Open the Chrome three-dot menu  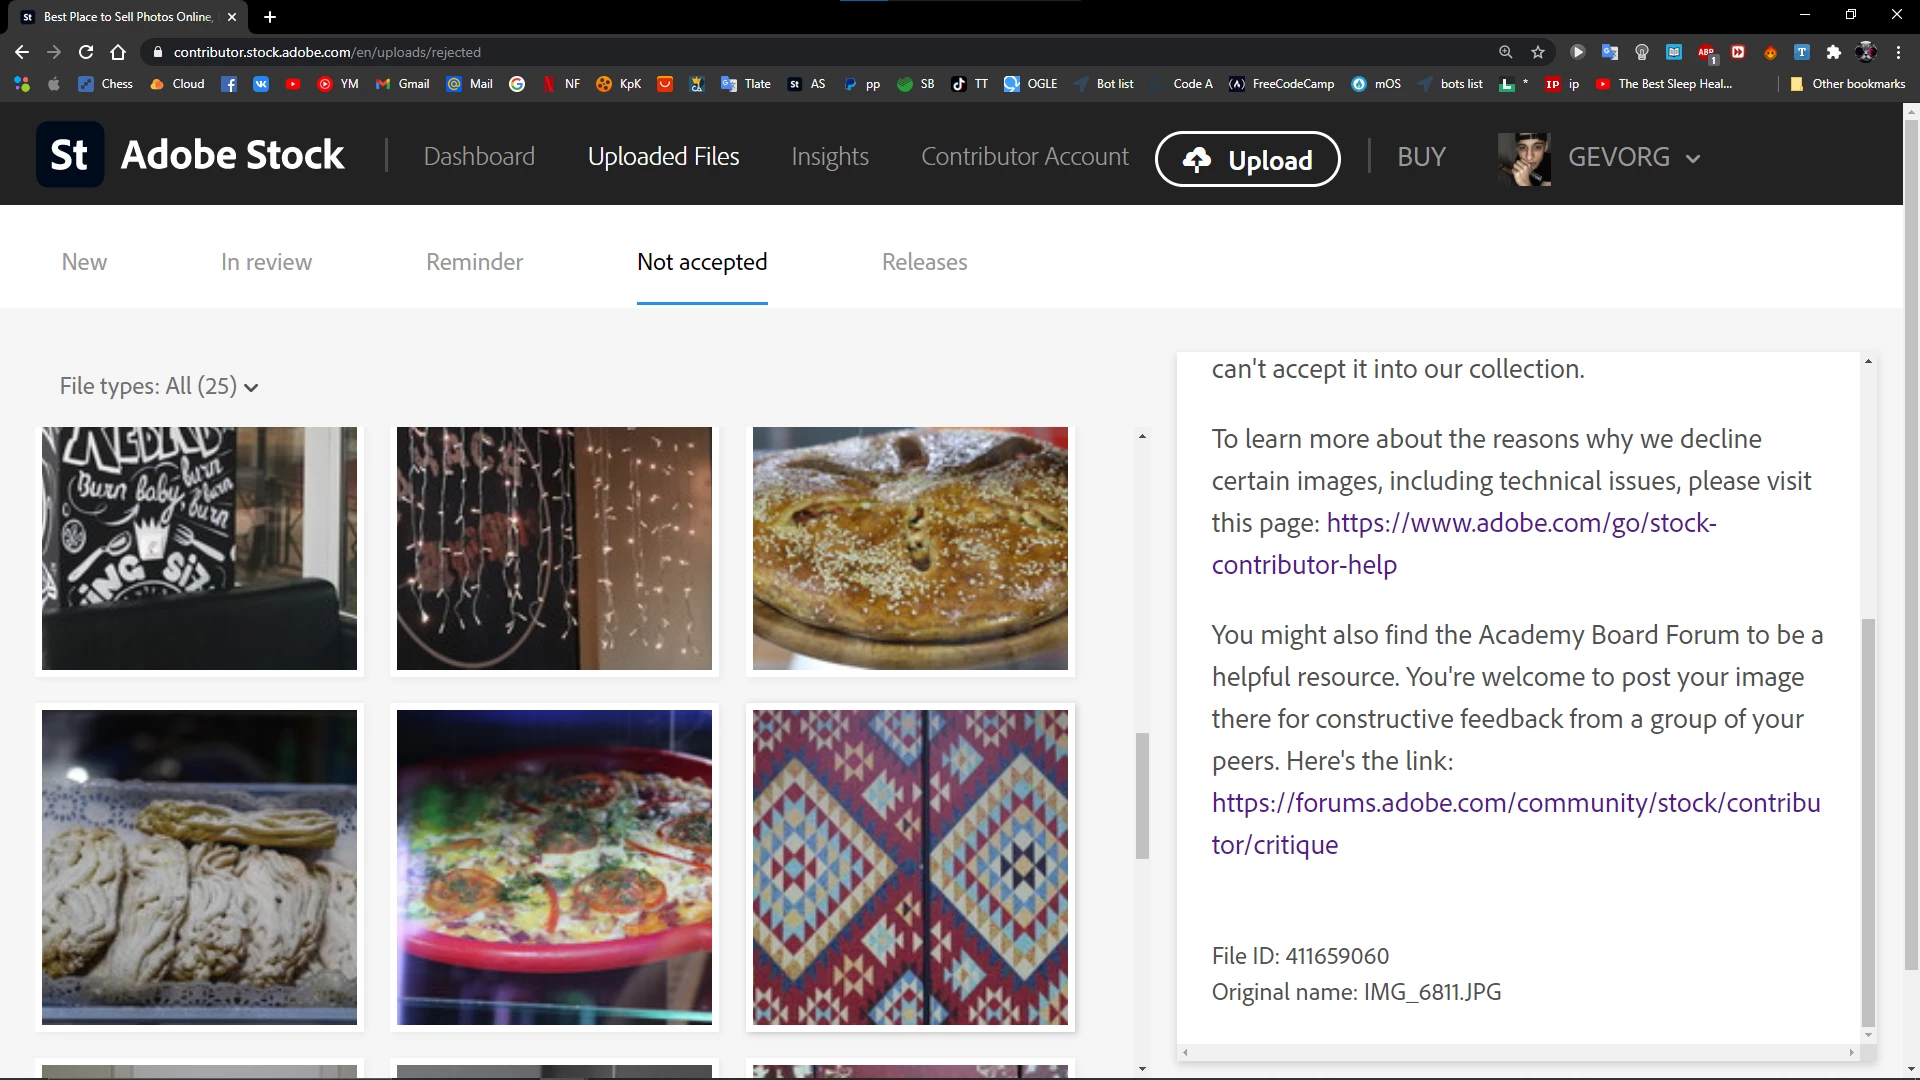1898,52
